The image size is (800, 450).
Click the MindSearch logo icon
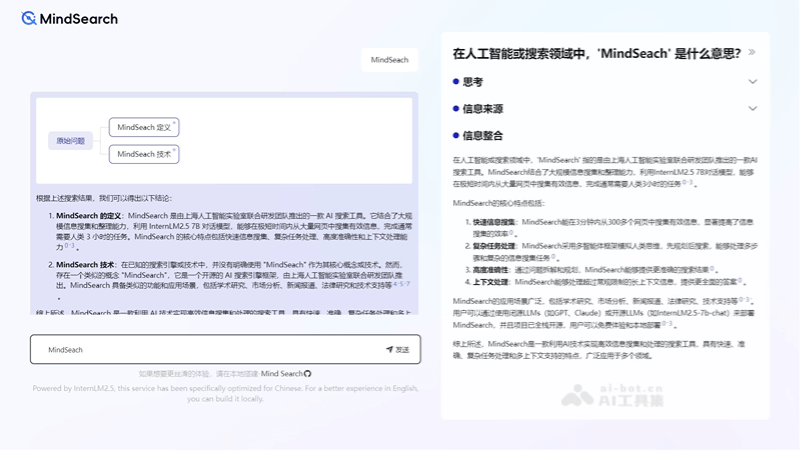tap(30, 18)
